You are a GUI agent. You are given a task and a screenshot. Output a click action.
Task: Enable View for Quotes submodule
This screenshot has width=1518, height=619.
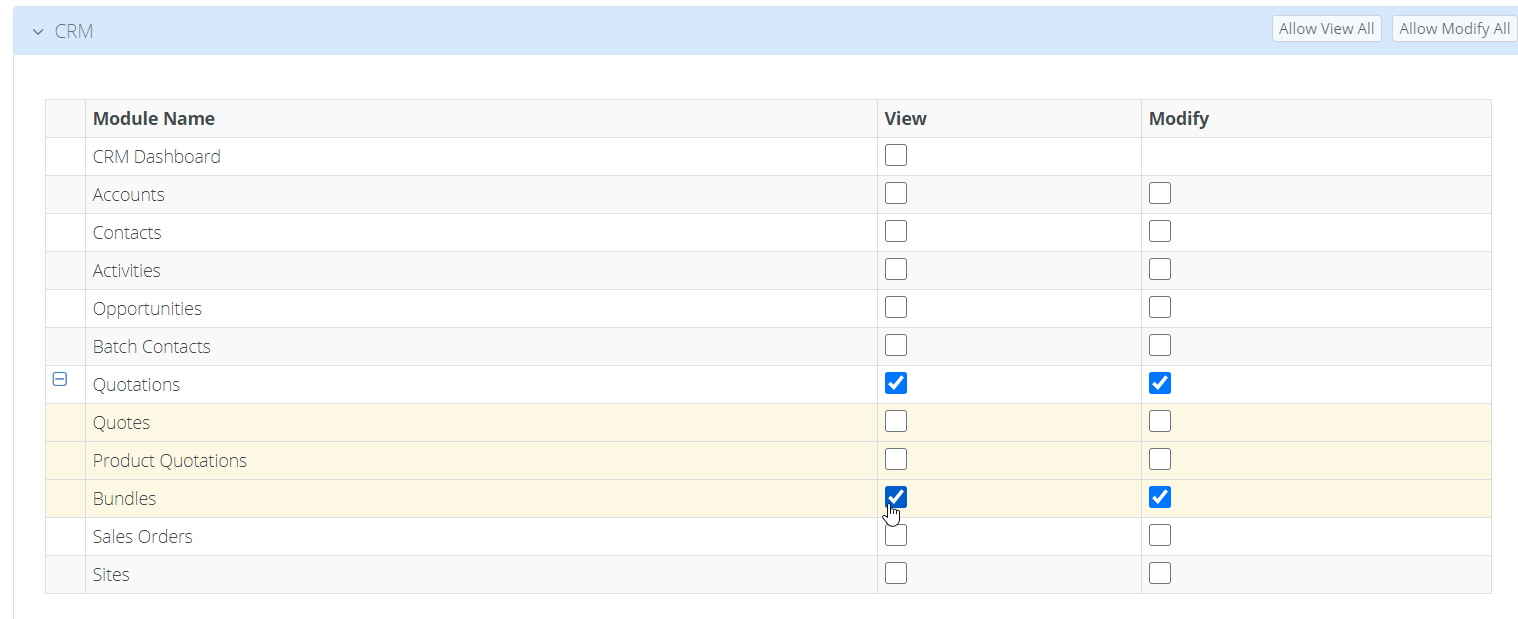click(896, 422)
